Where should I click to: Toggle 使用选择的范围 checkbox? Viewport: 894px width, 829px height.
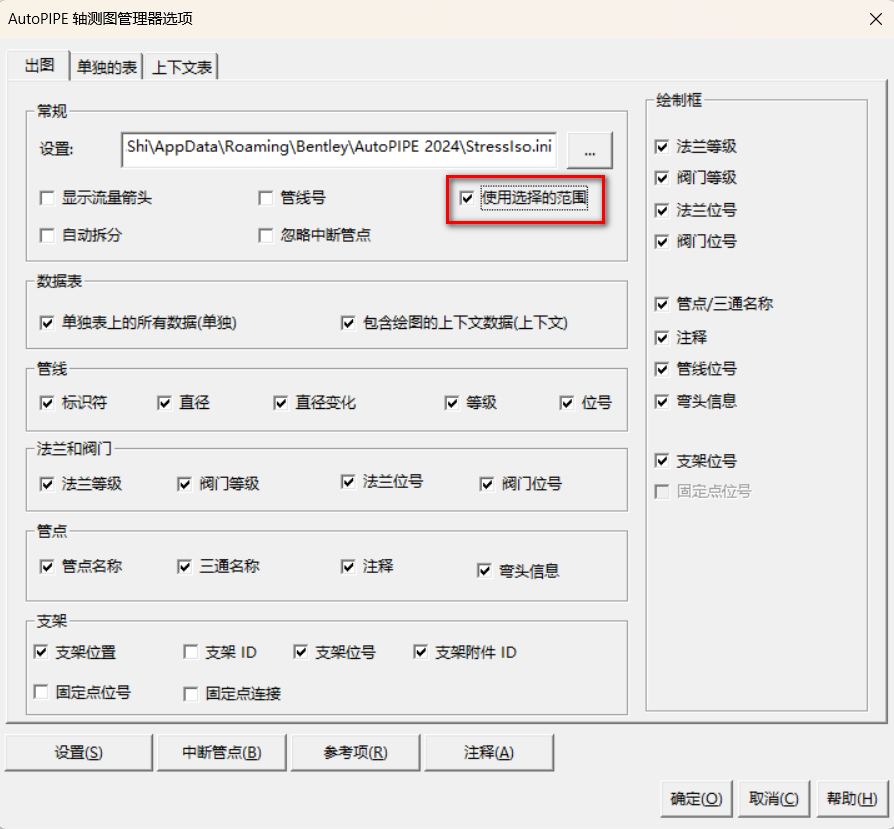pyautogui.click(x=467, y=198)
